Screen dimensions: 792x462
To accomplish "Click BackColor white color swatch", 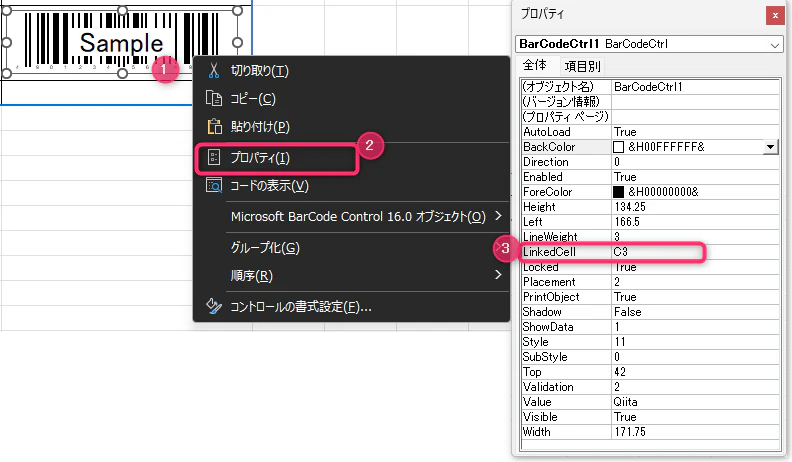I will (618, 147).
